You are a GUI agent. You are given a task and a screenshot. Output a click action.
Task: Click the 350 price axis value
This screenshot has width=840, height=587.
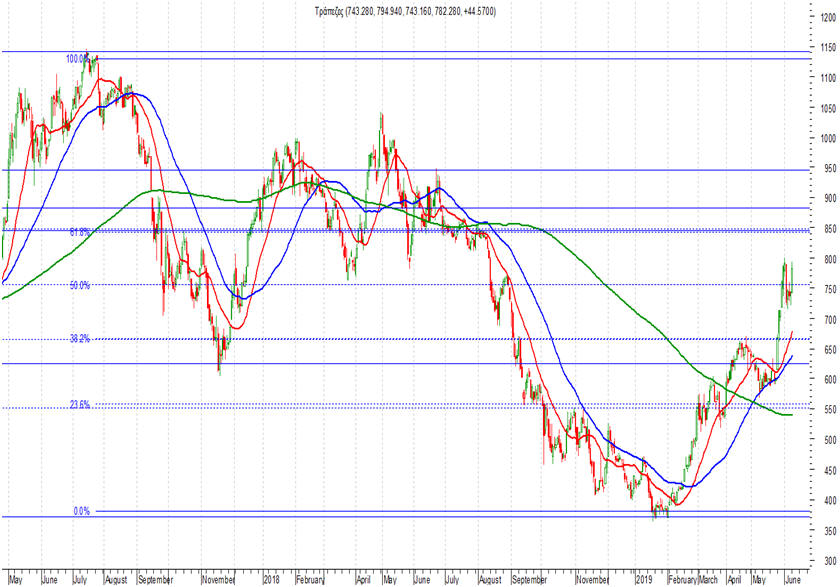point(830,531)
